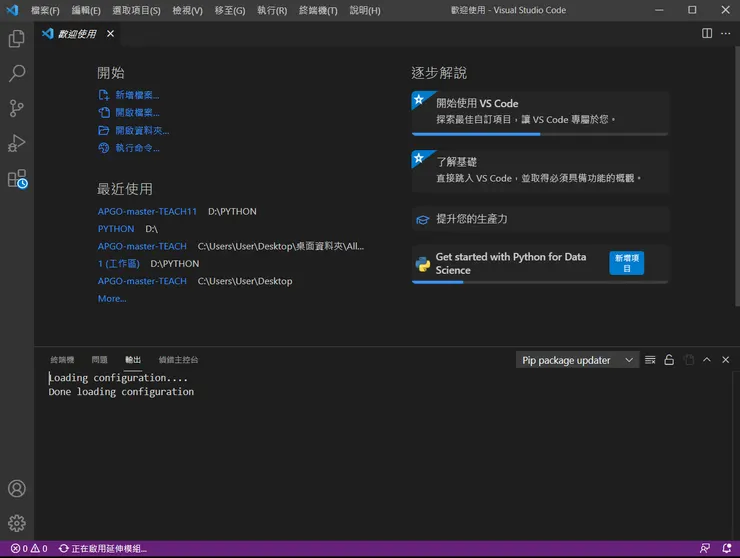Click the 正在啟用延伸模組 status item

coord(102,549)
